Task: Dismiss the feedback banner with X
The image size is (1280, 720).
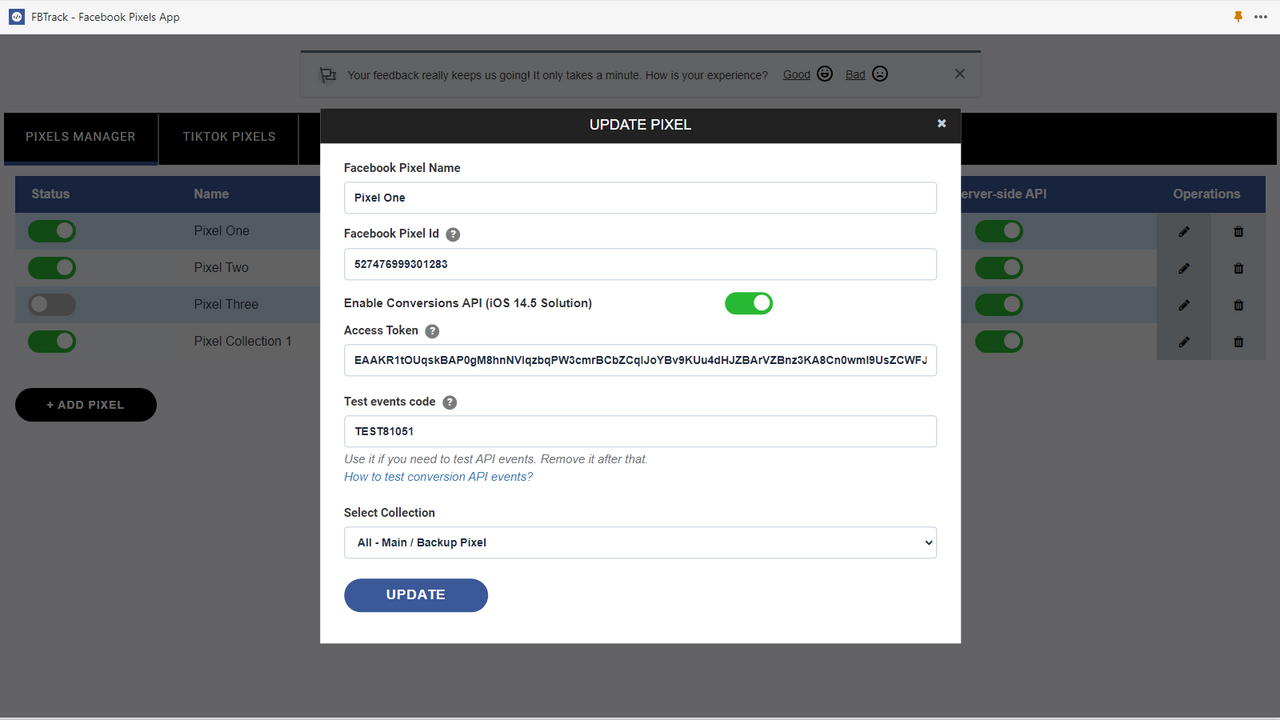Action: point(960,74)
